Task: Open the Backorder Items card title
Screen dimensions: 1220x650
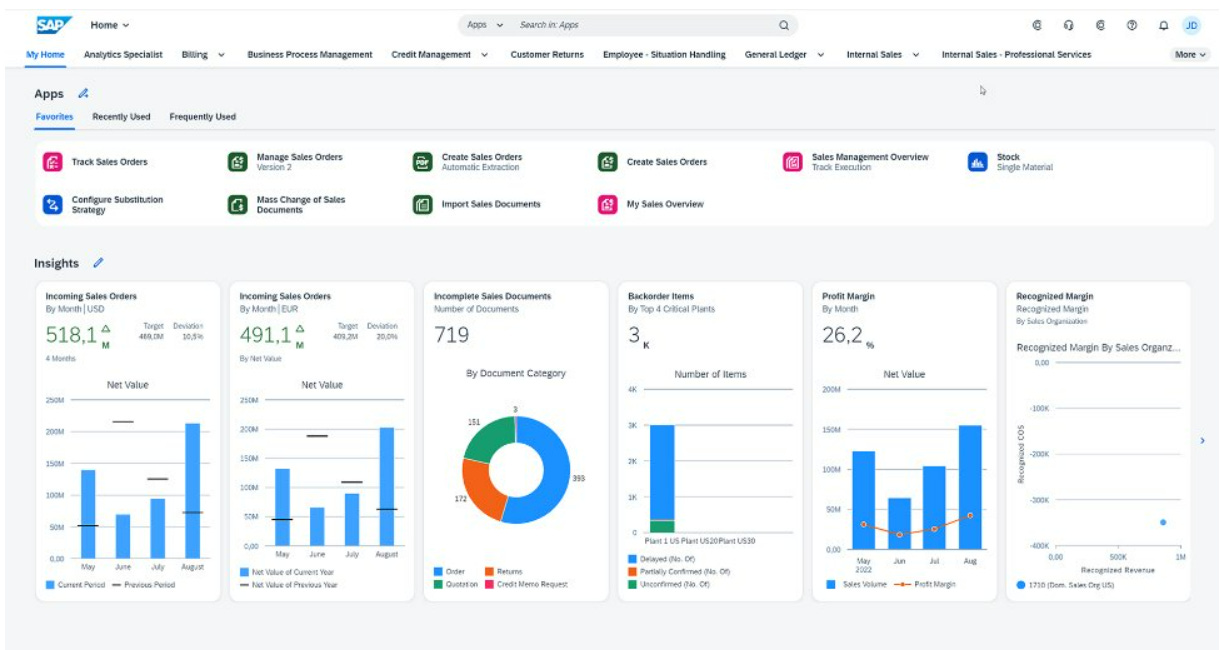Action: (x=661, y=297)
